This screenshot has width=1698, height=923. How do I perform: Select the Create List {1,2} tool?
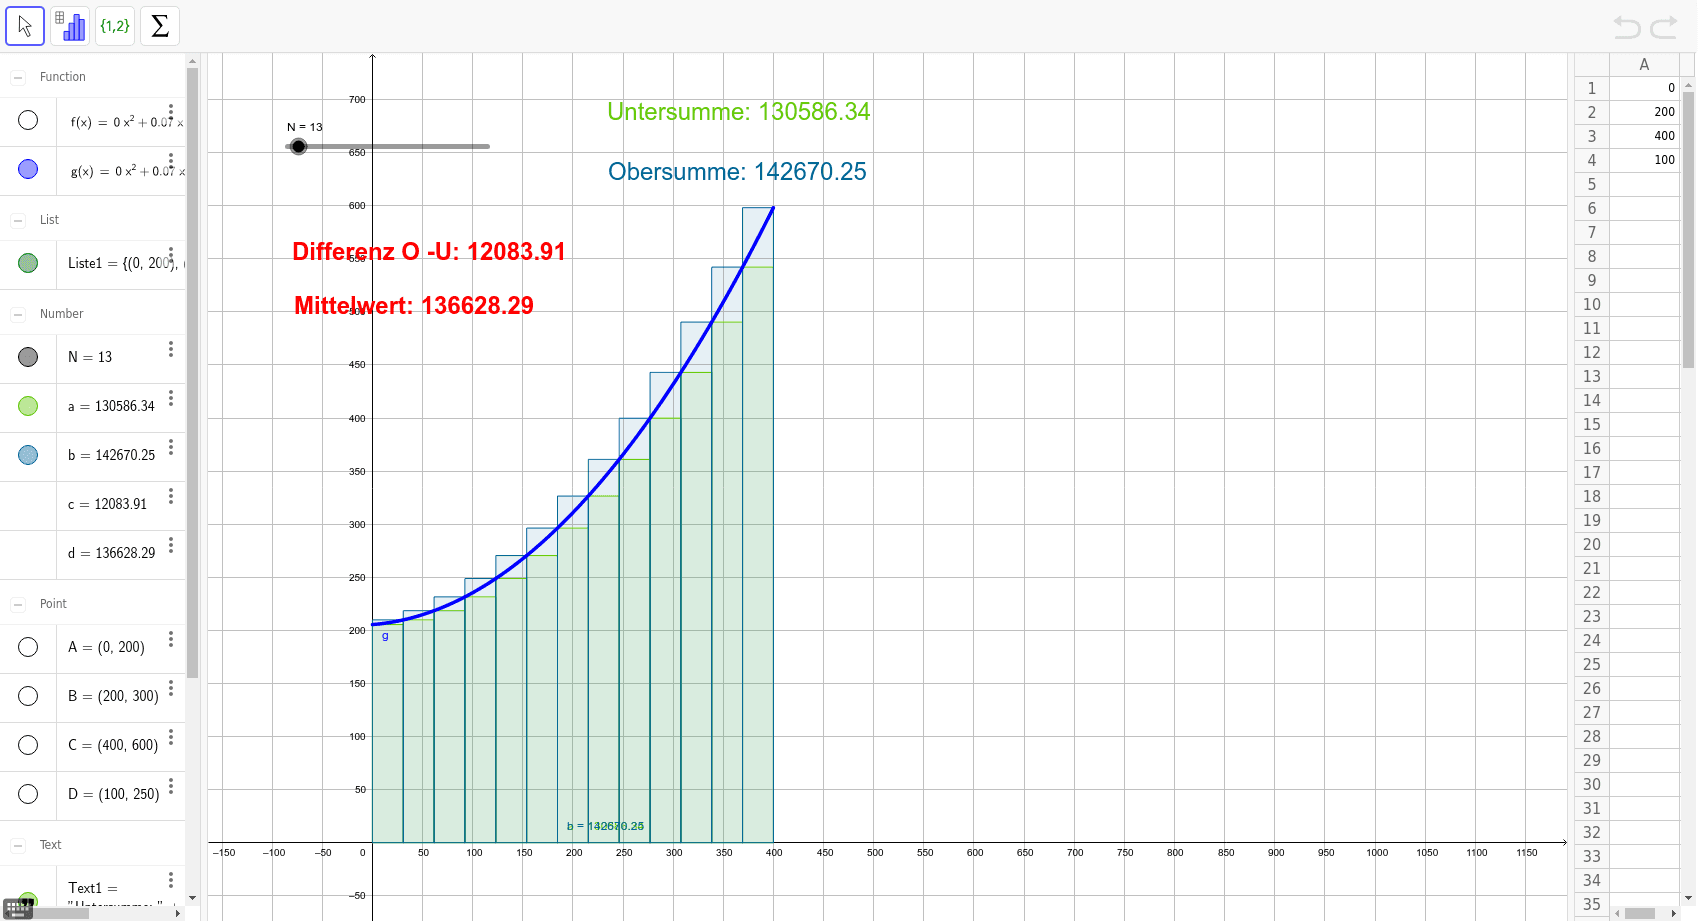click(x=115, y=26)
